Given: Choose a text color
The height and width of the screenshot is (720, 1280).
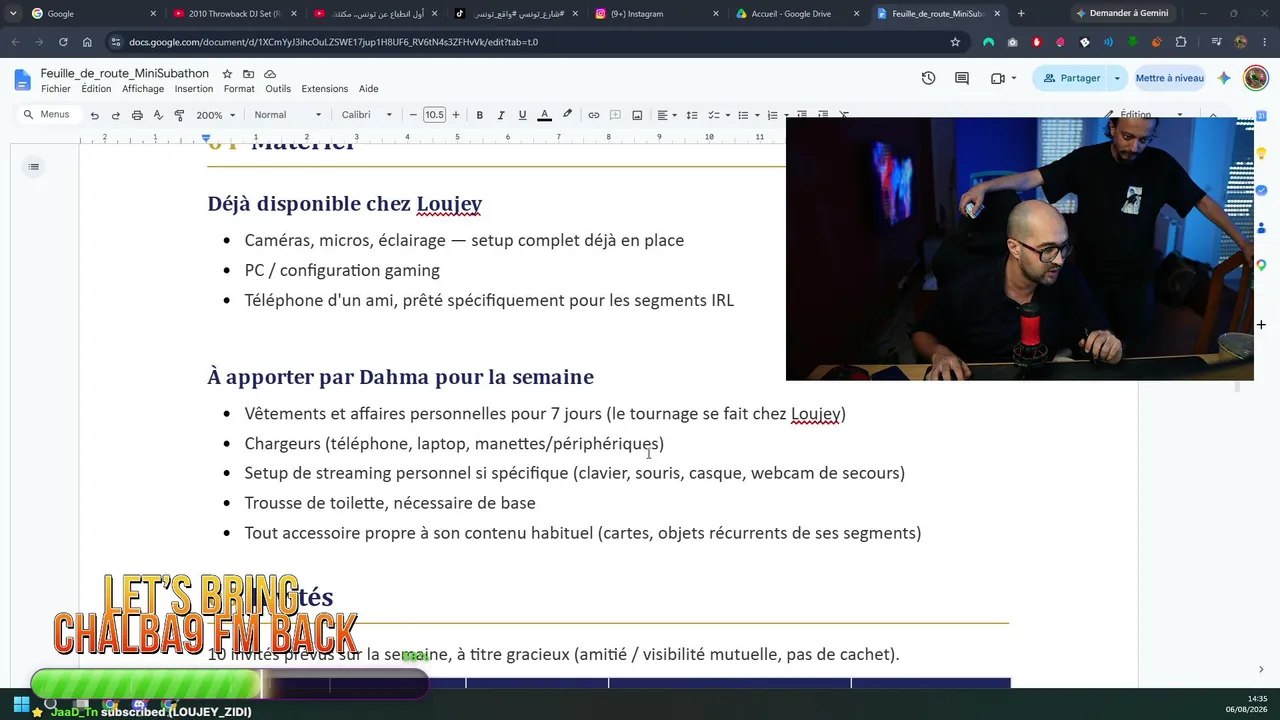Looking at the screenshot, I should click(545, 115).
